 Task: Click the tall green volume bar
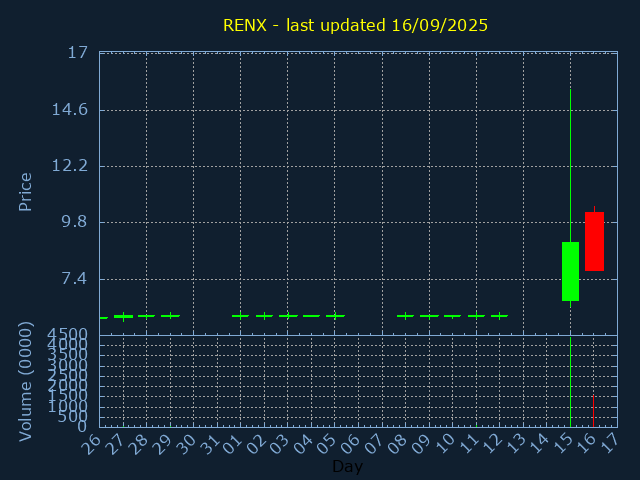coord(570,382)
